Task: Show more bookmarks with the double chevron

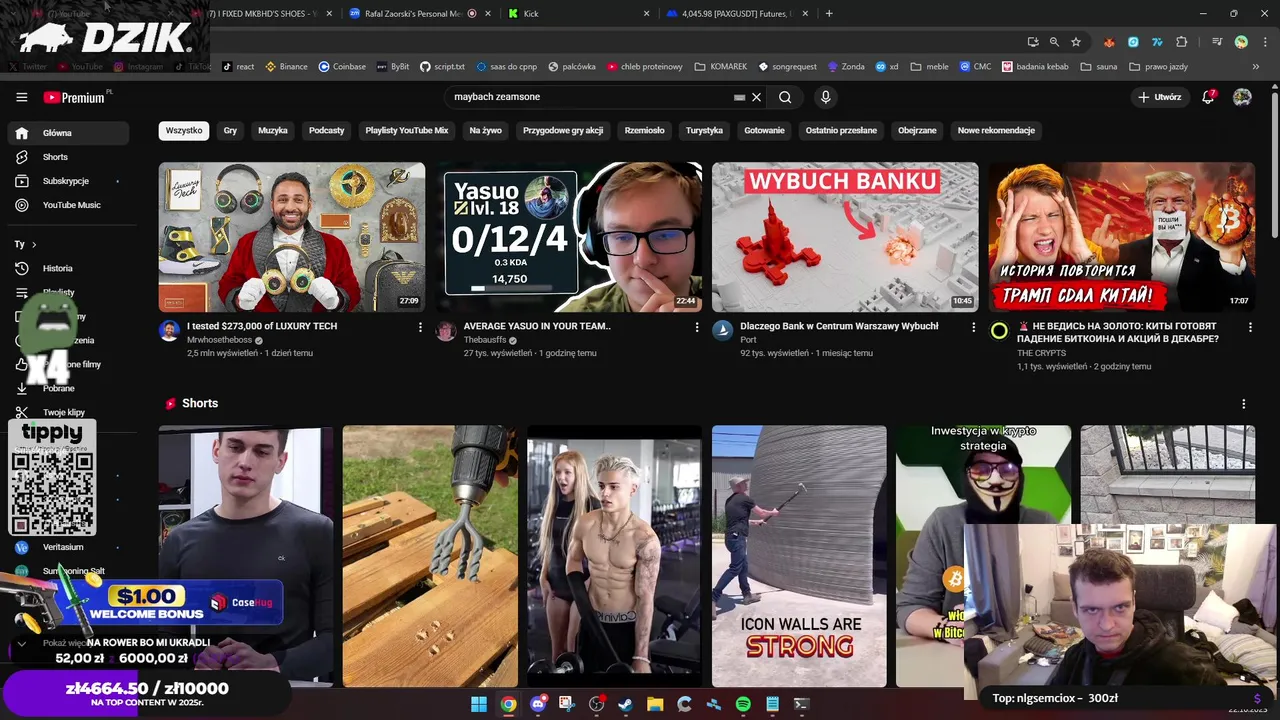Action: click(1256, 67)
